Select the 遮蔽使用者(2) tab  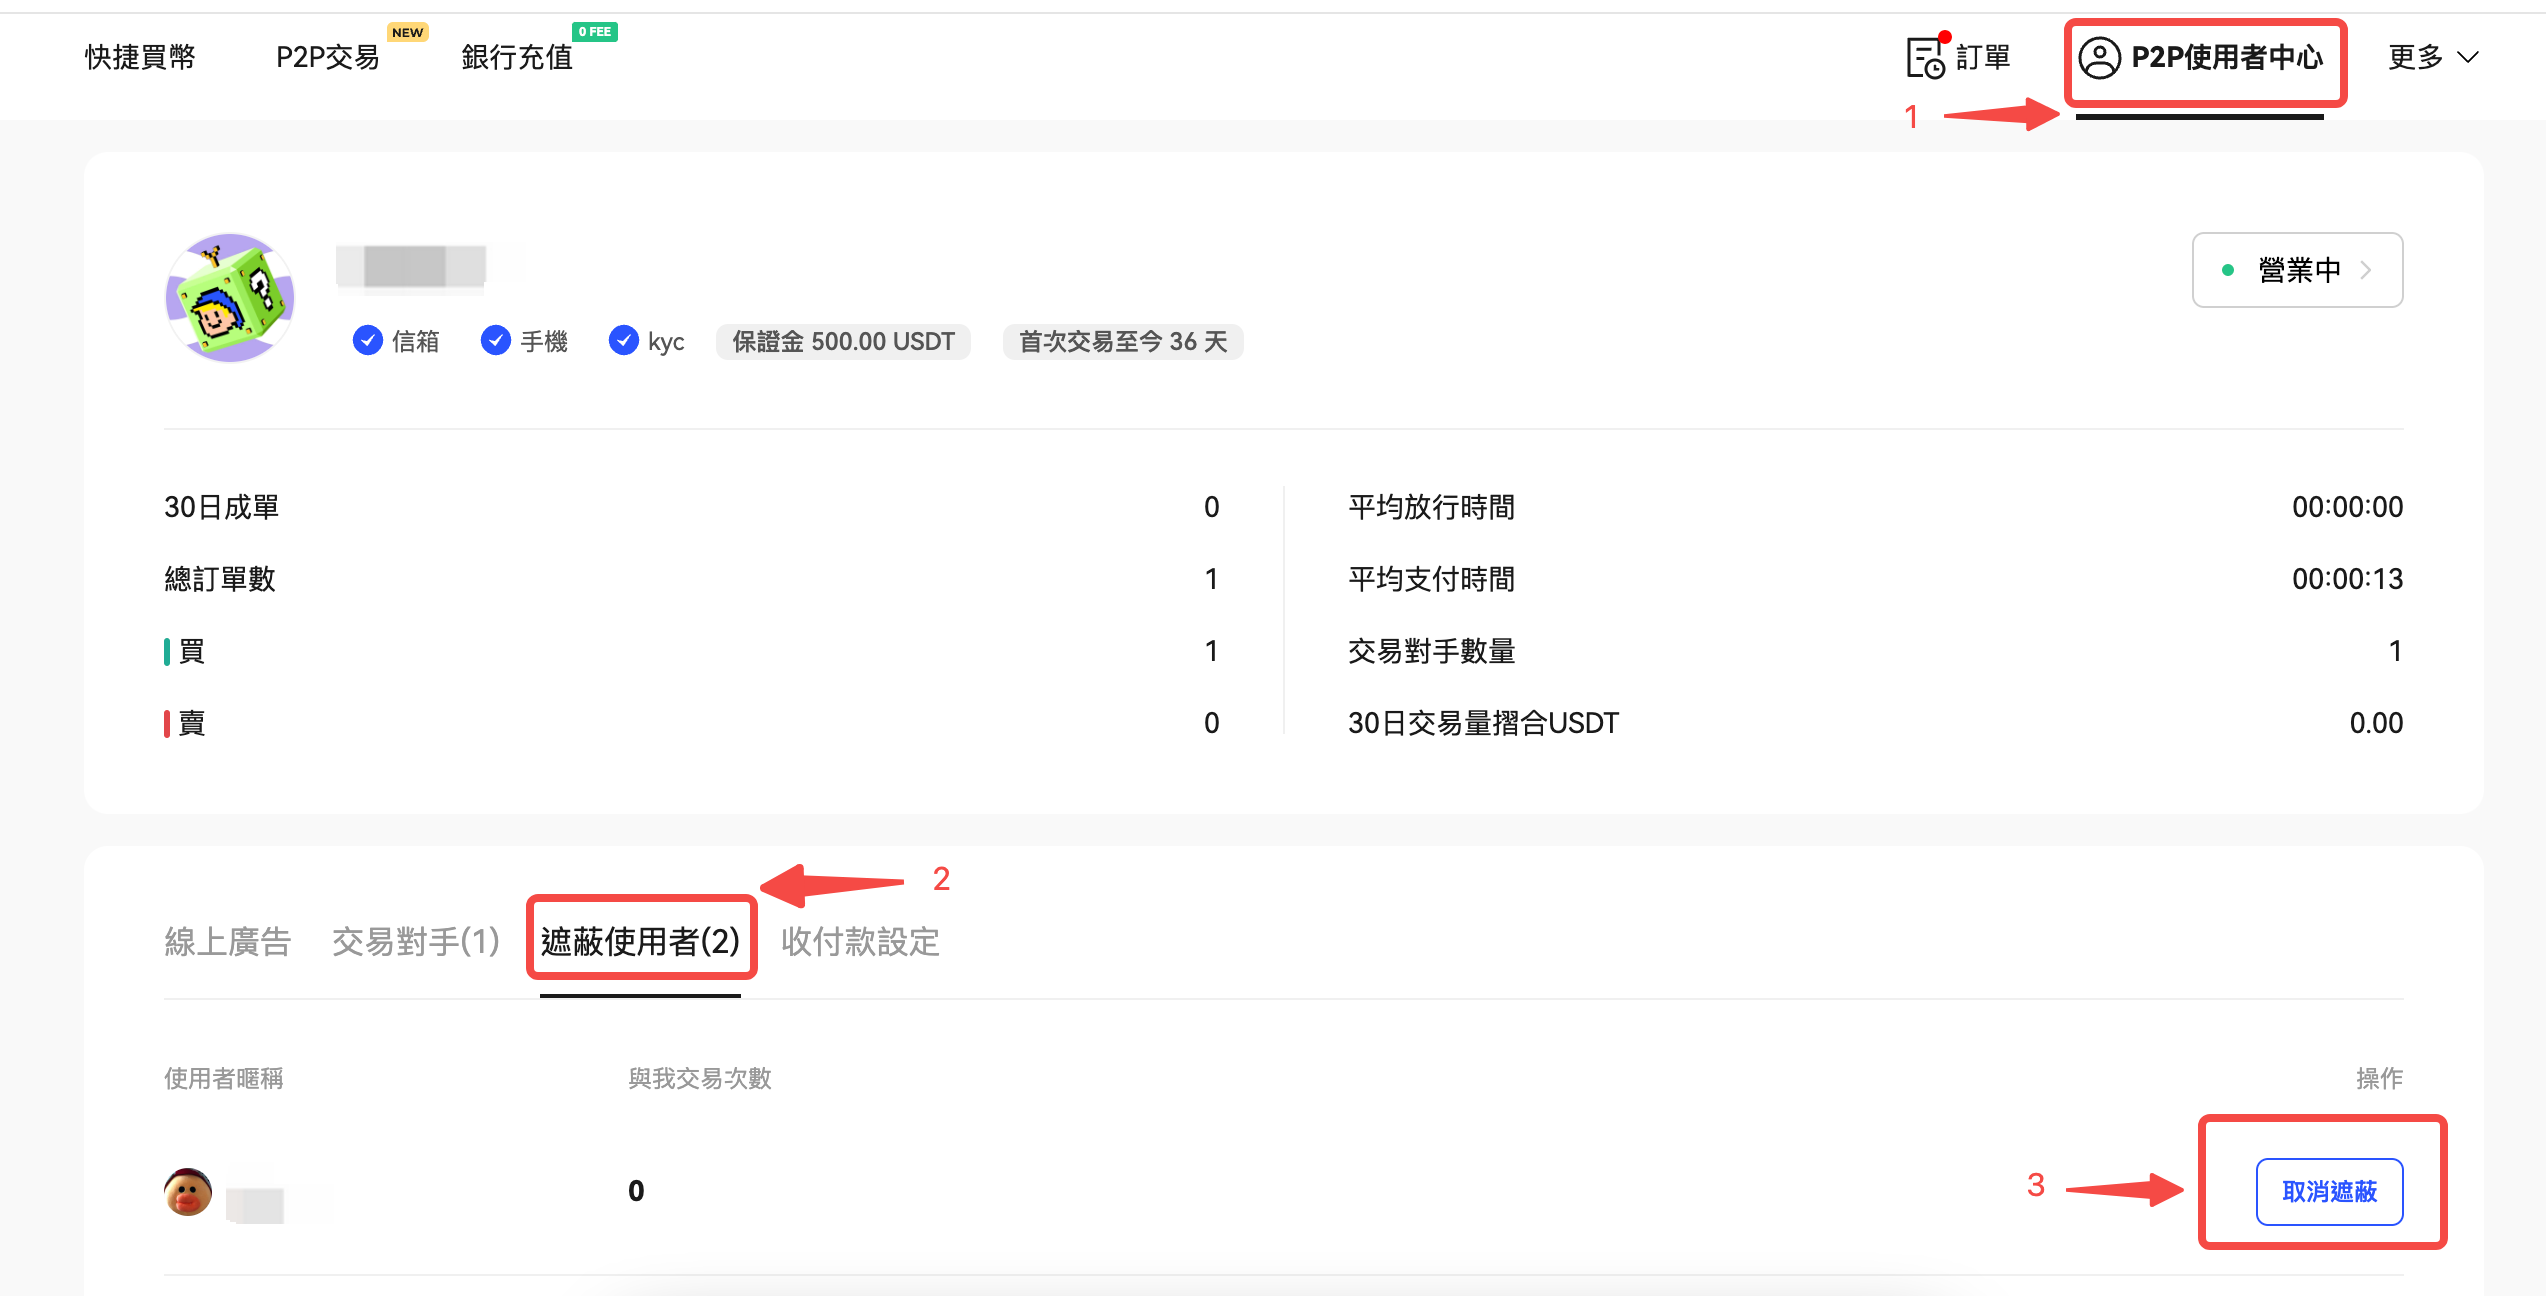click(x=640, y=941)
